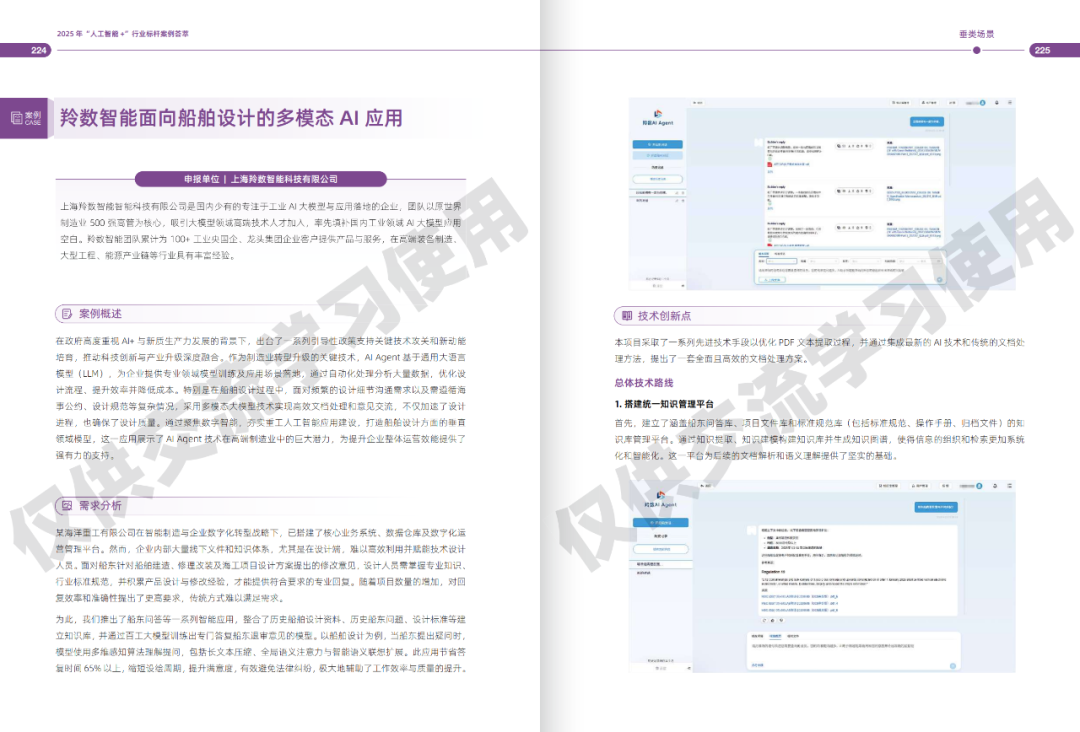Click the 案例概述 section heading

point(100,314)
